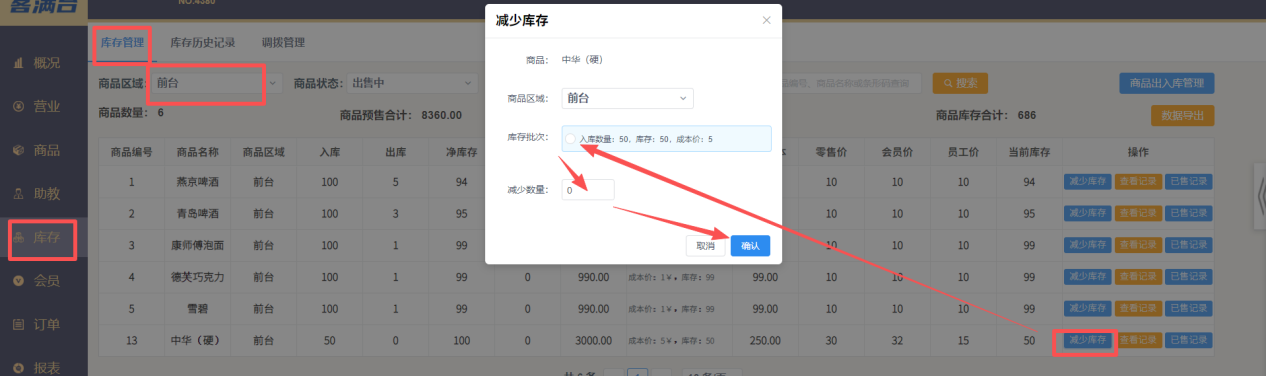Open 商品出入库管理
Image resolution: width=1266 pixels, height=376 pixels.
click(x=1167, y=83)
